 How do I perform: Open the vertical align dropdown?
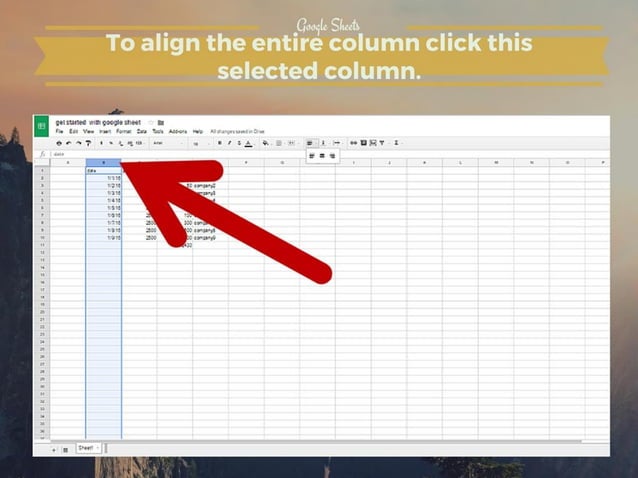point(323,143)
